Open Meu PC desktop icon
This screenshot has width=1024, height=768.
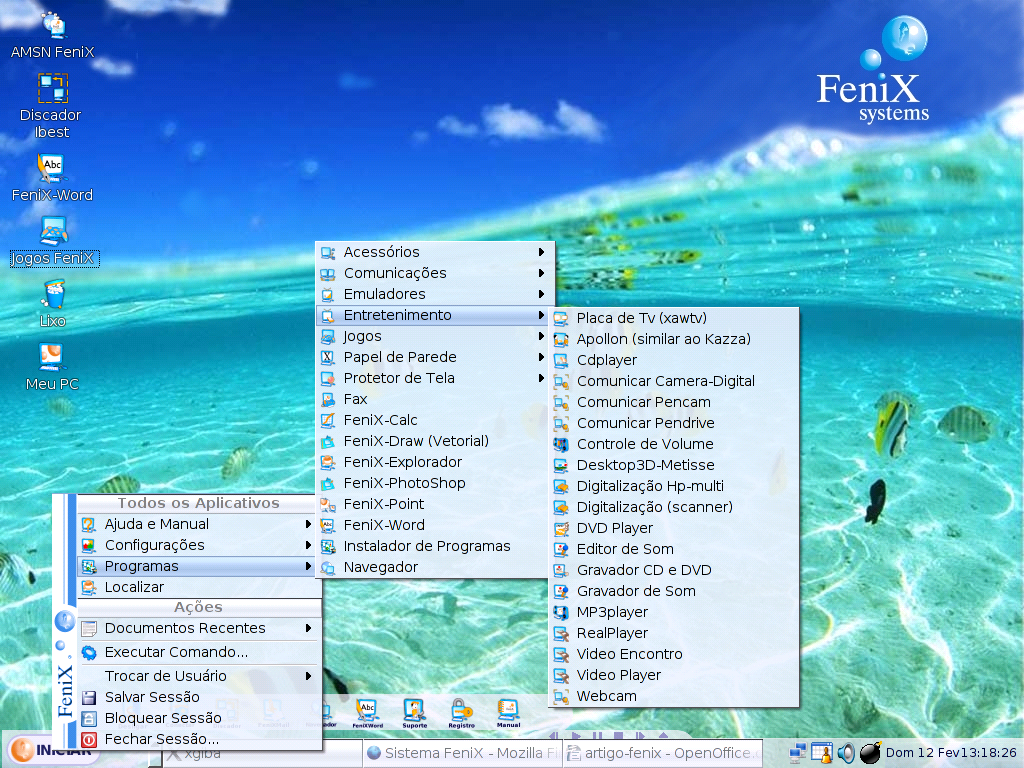coord(52,367)
